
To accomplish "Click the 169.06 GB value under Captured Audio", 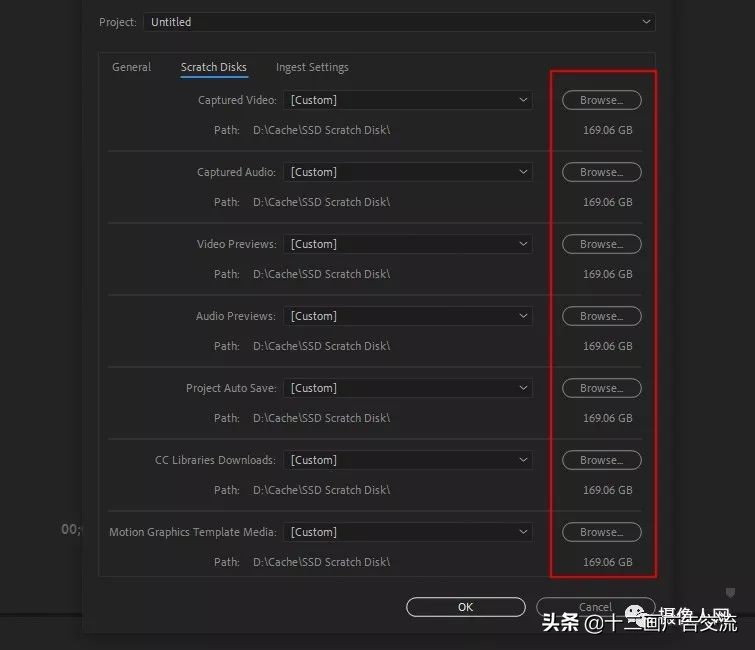I will (x=608, y=202).
